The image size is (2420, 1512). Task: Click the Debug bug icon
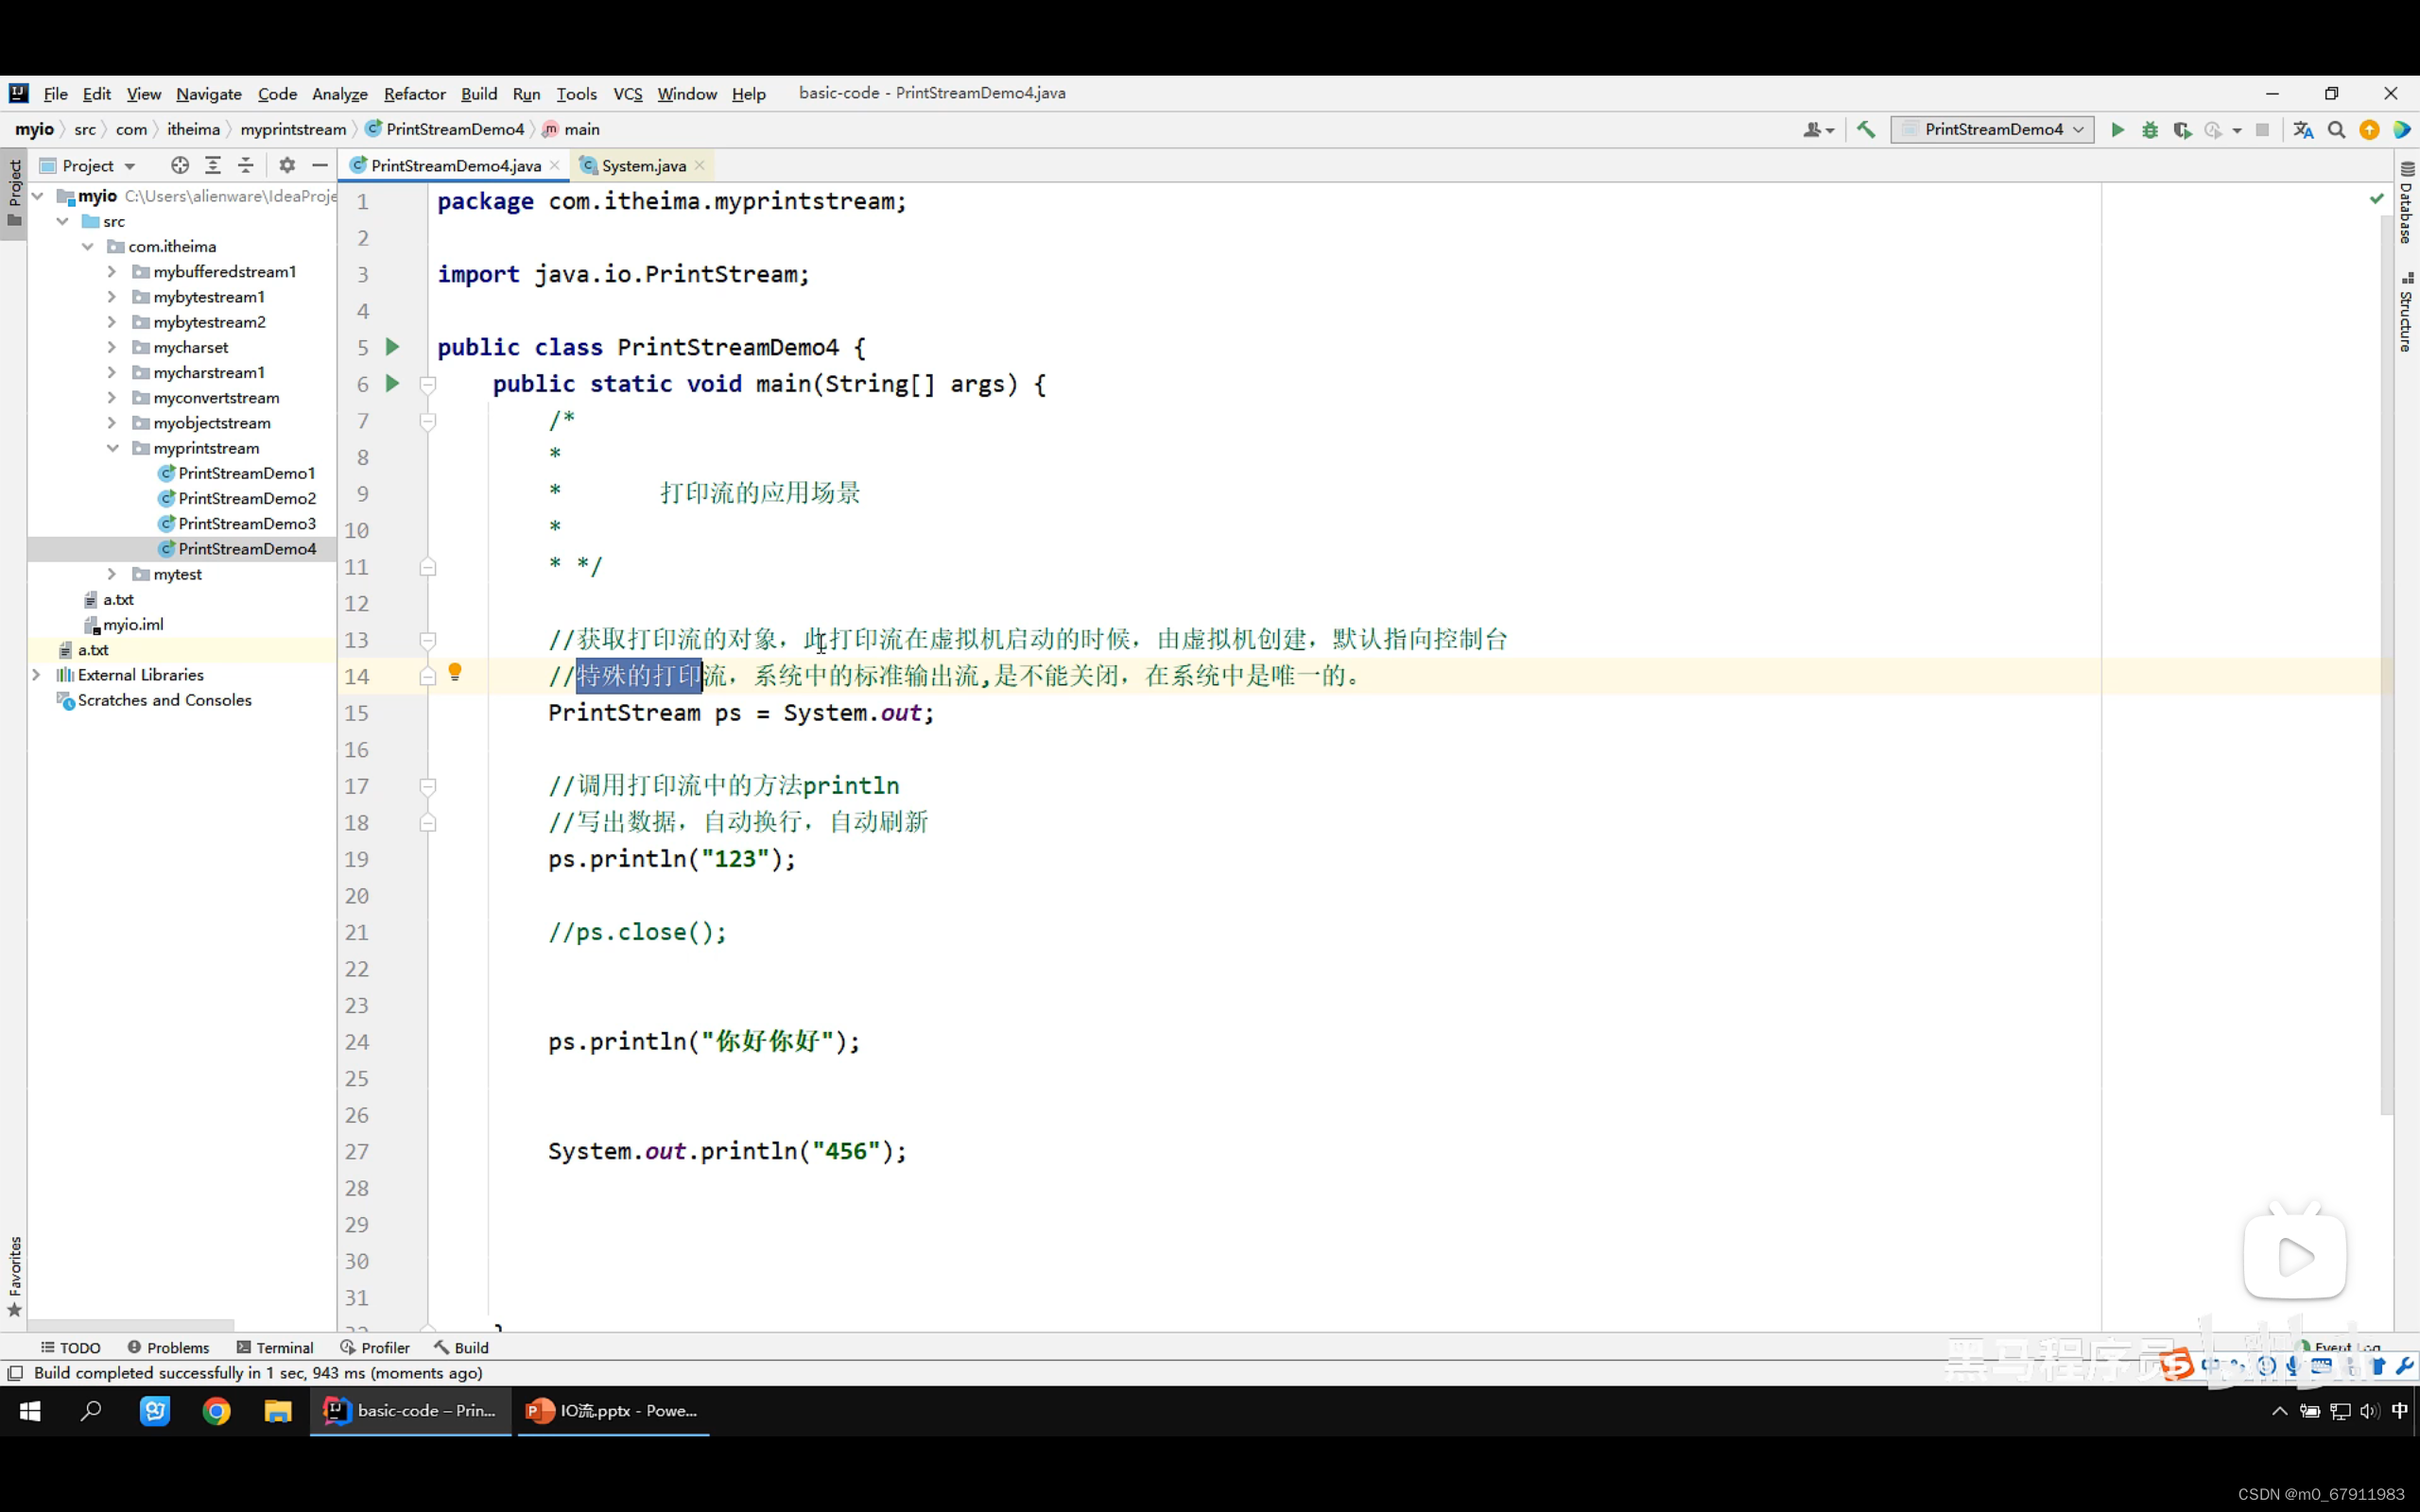point(2150,130)
